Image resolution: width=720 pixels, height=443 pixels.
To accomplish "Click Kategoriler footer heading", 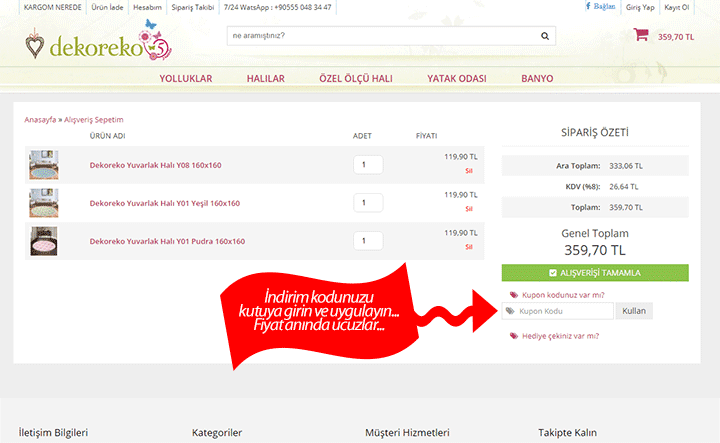I will coord(217,432).
